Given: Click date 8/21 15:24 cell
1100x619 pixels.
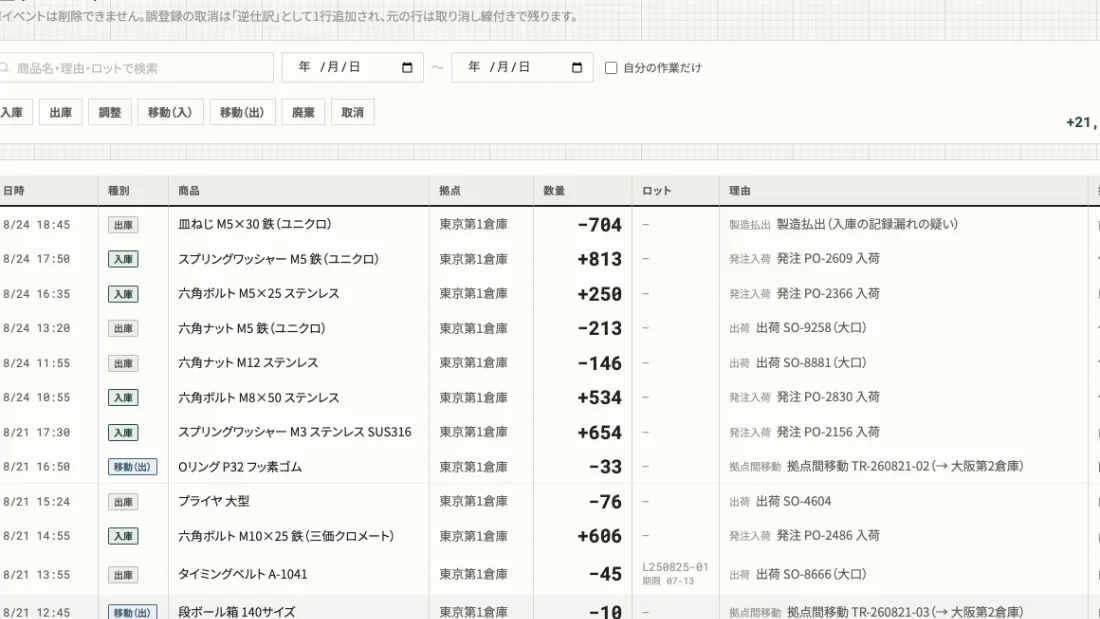Looking at the screenshot, I should [x=36, y=502].
